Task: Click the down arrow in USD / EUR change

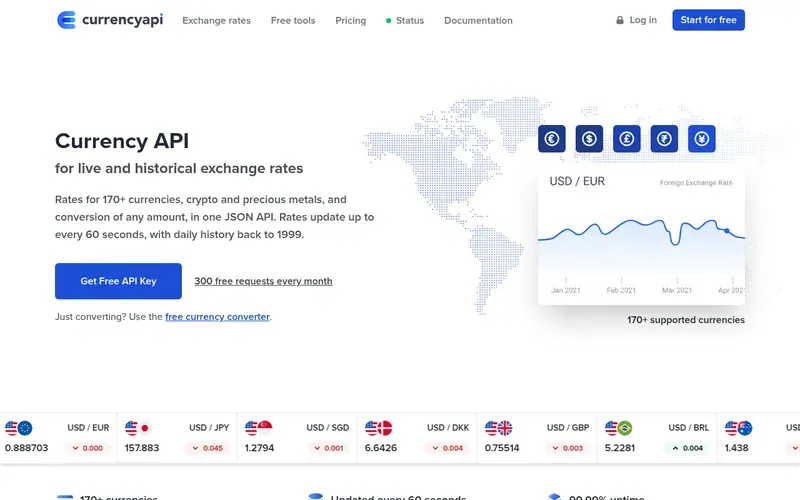Action: coord(76,448)
